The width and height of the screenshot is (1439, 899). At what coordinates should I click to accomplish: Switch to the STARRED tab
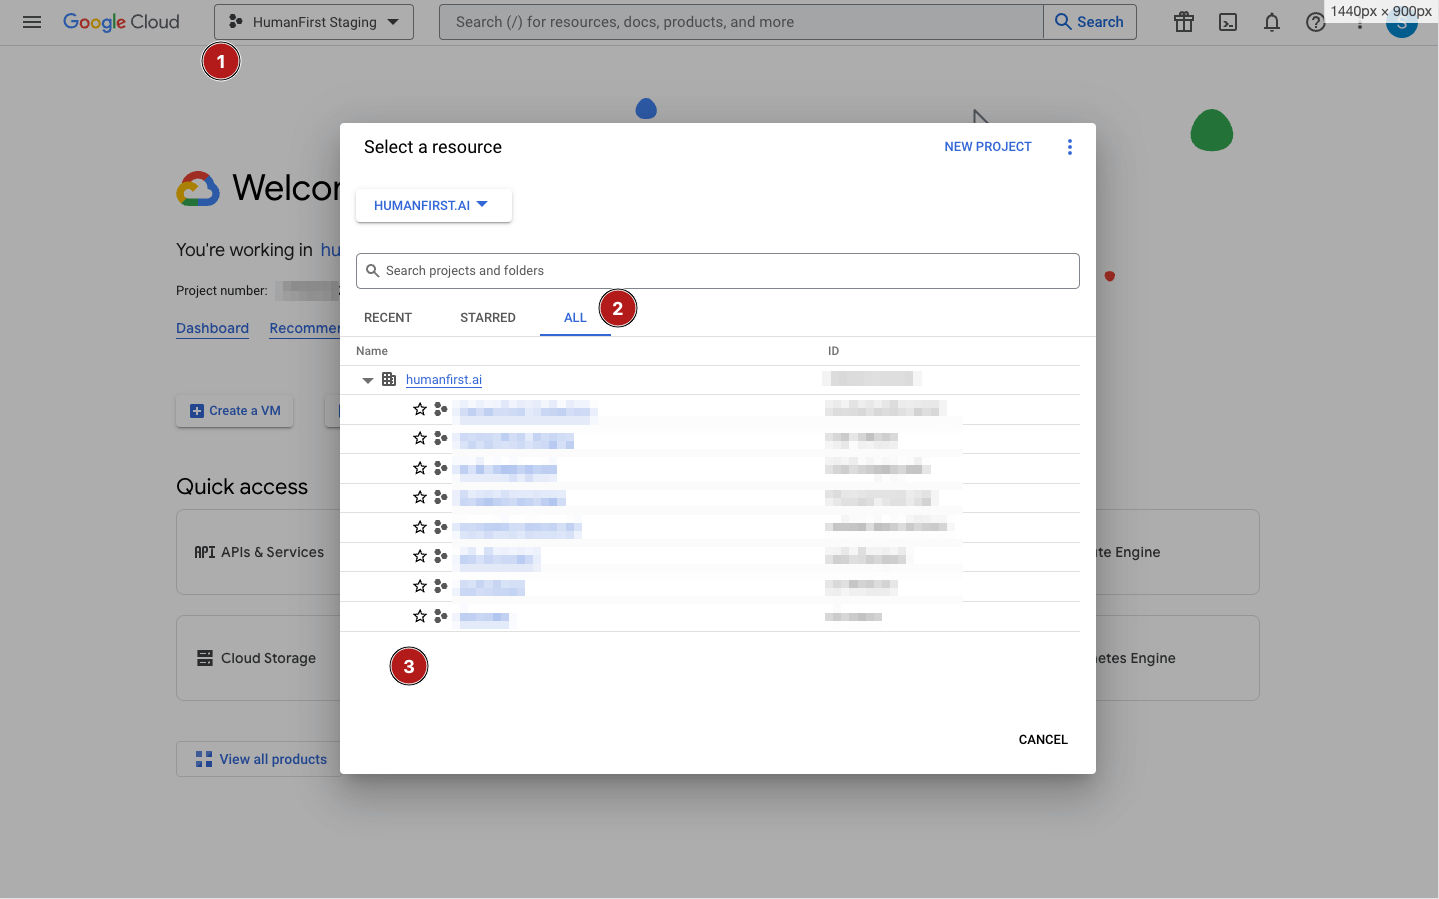488,318
